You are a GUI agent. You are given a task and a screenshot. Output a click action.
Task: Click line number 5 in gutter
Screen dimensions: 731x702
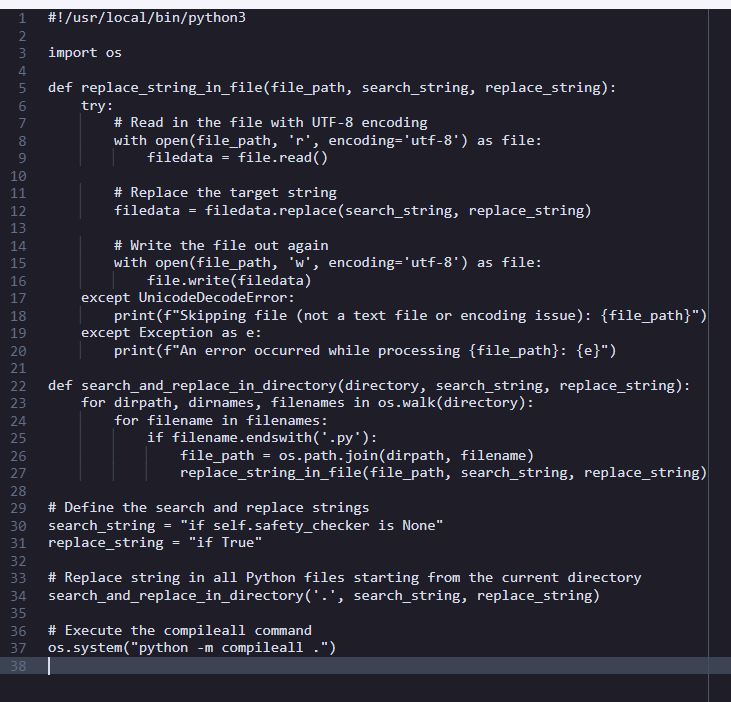22,88
